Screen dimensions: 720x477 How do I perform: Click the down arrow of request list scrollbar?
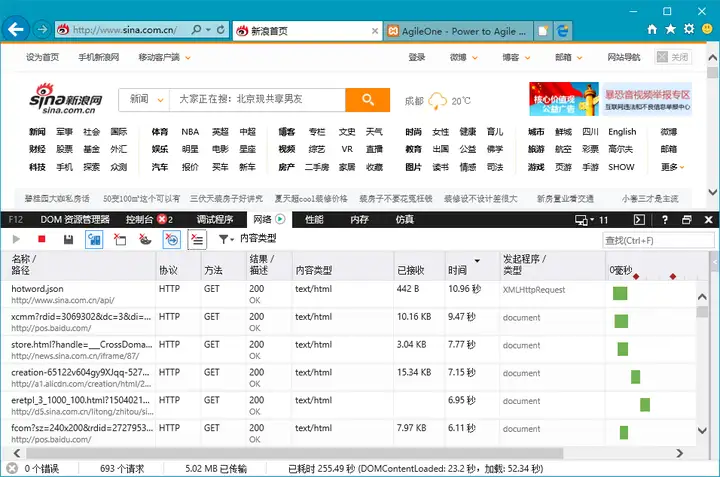pyautogui.click(x=702, y=431)
